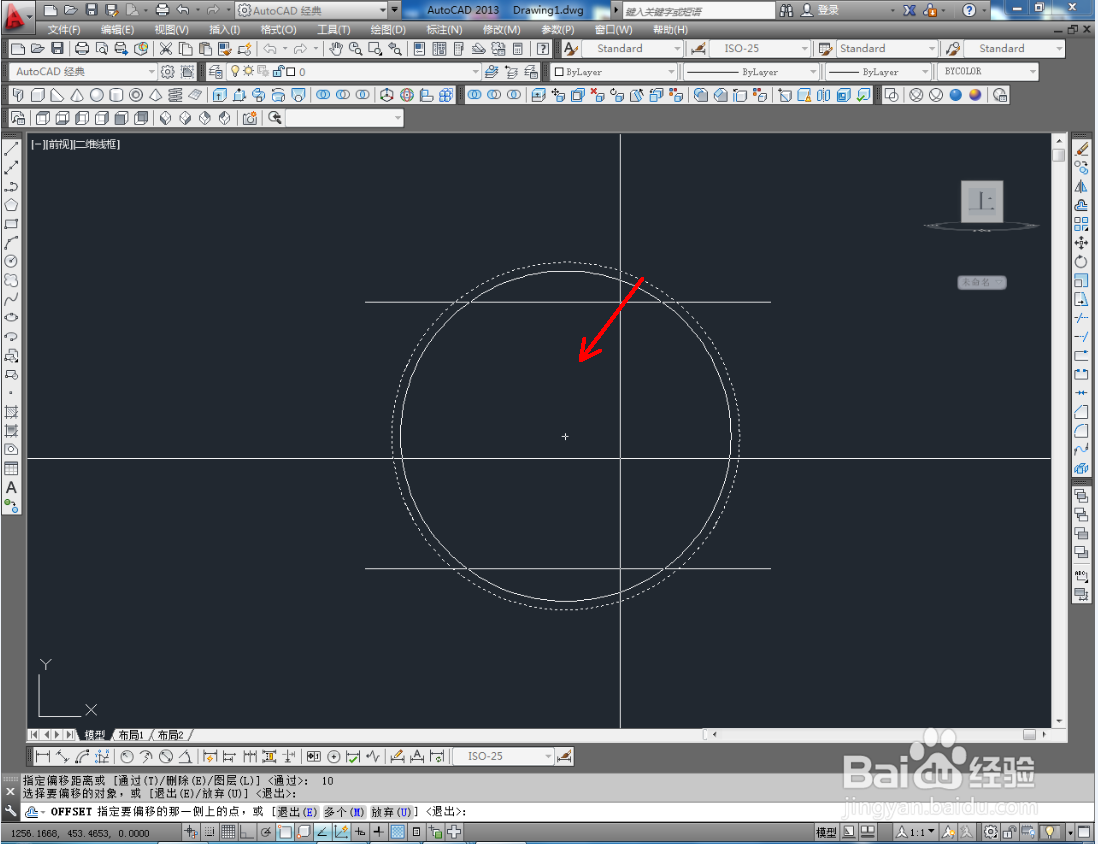
Task: Click the Realistic visual style blue sphere icon
Action: point(956,95)
